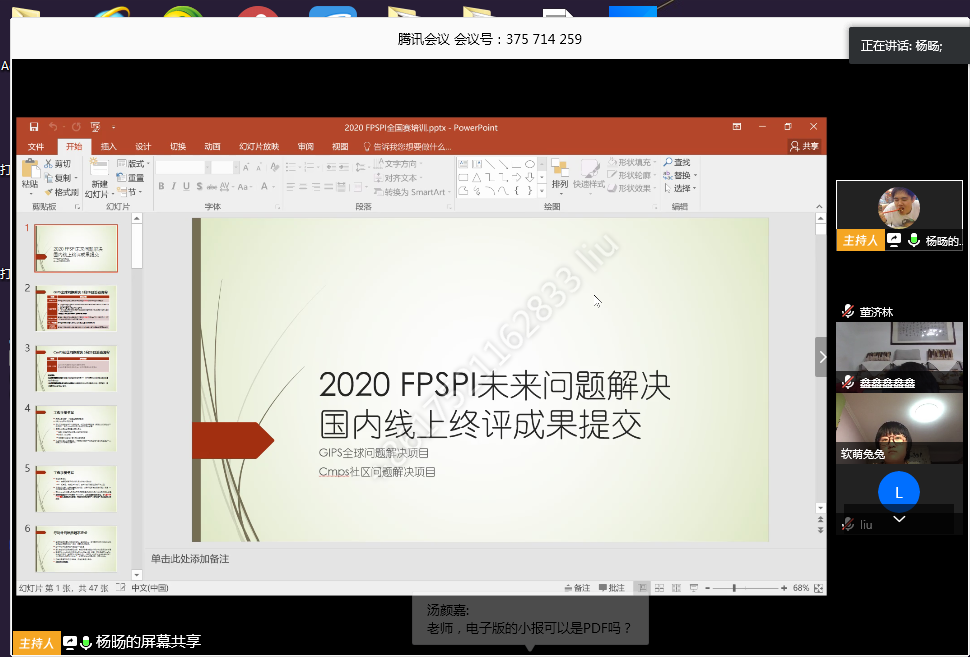The height and width of the screenshot is (657, 970).
Task: Select the oval shape in shapes gallery
Action: [530, 164]
